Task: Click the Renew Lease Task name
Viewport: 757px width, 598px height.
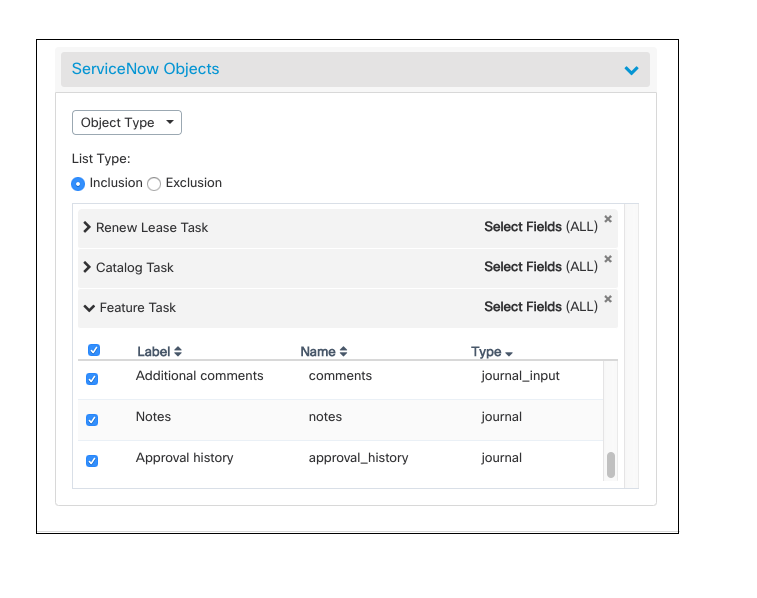Action: coord(152,227)
